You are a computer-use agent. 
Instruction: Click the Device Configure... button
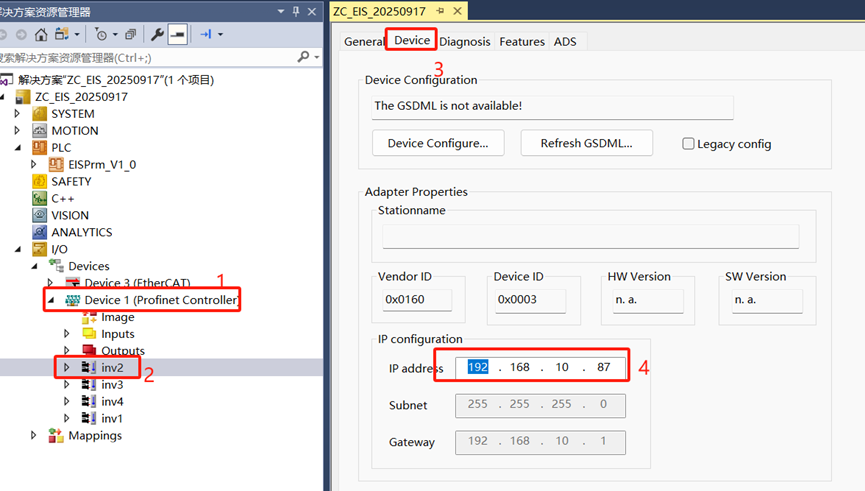pyautogui.click(x=438, y=143)
